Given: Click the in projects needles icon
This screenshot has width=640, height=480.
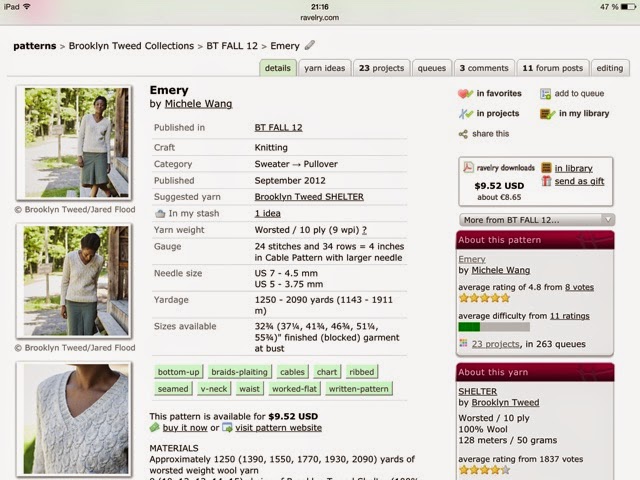Looking at the screenshot, I should 465,113.
